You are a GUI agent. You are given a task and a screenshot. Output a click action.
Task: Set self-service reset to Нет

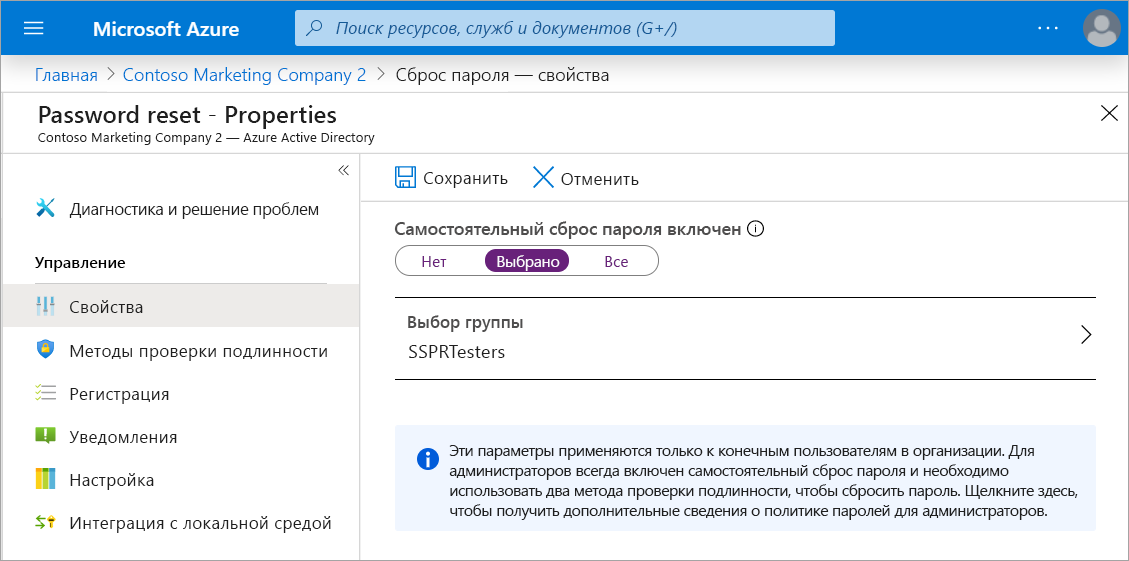tap(434, 261)
